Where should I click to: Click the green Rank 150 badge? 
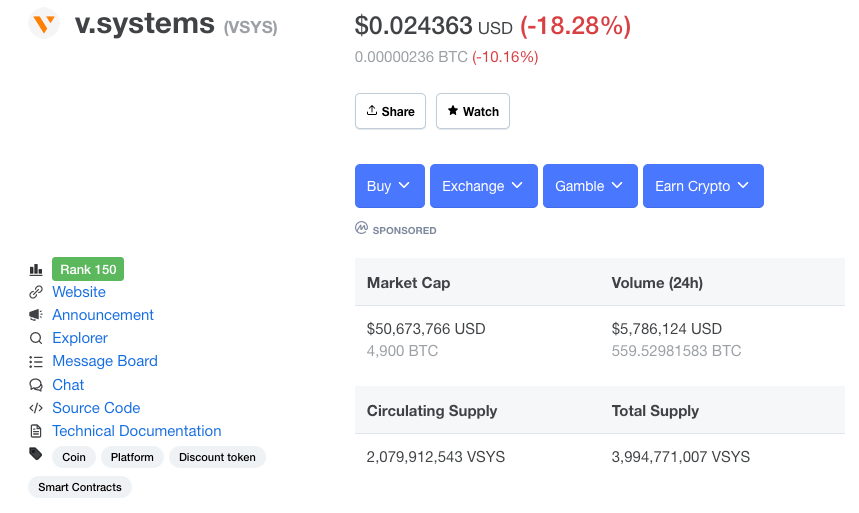88,269
